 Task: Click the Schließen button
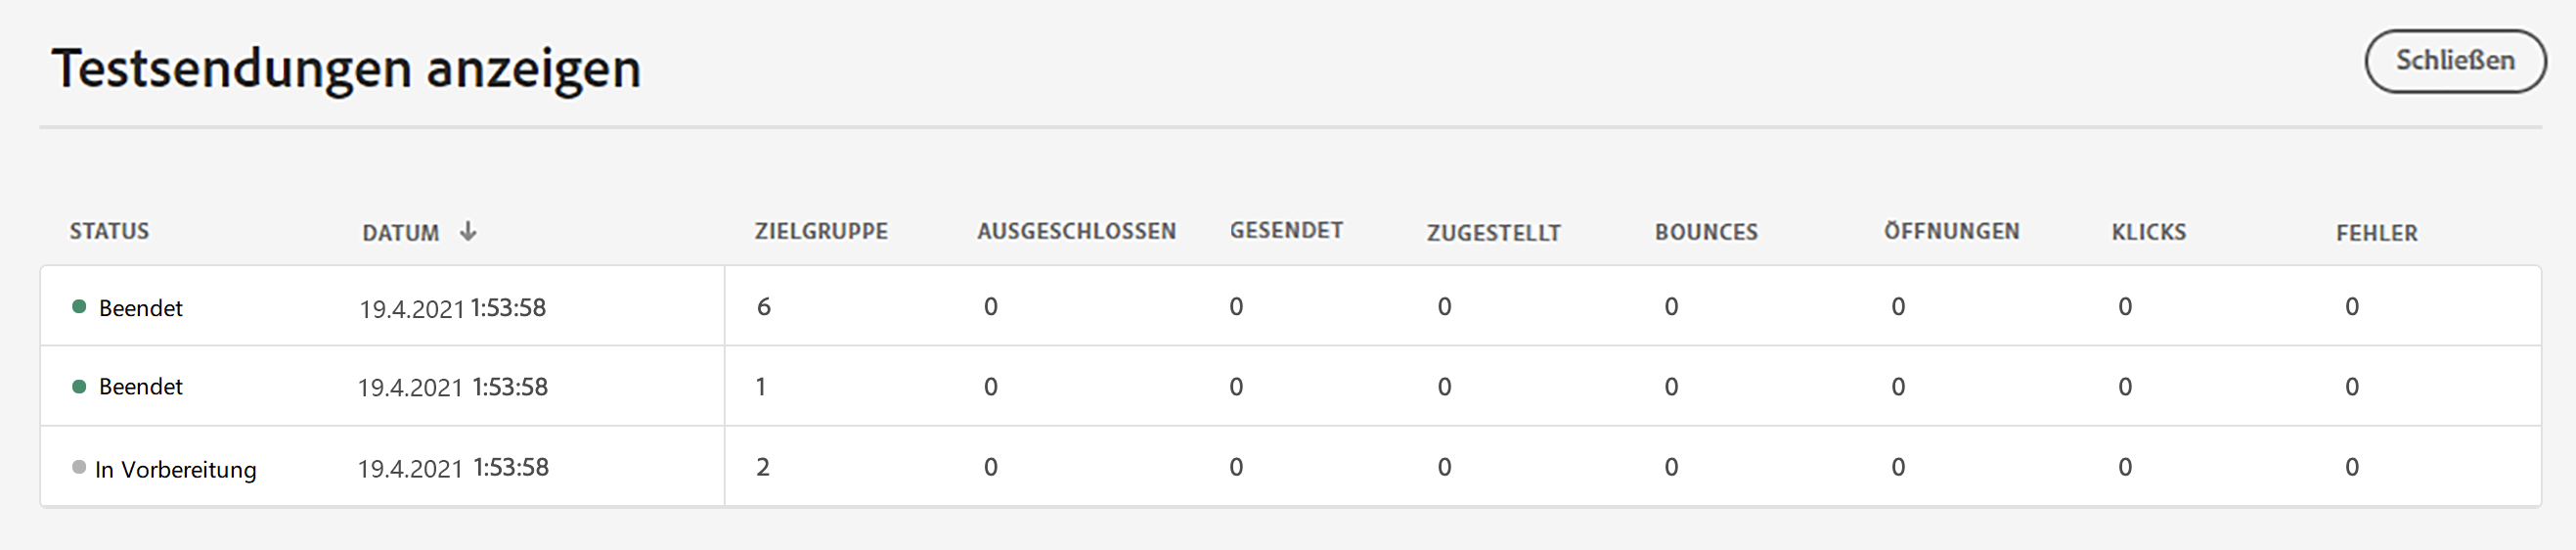[x=2454, y=61]
